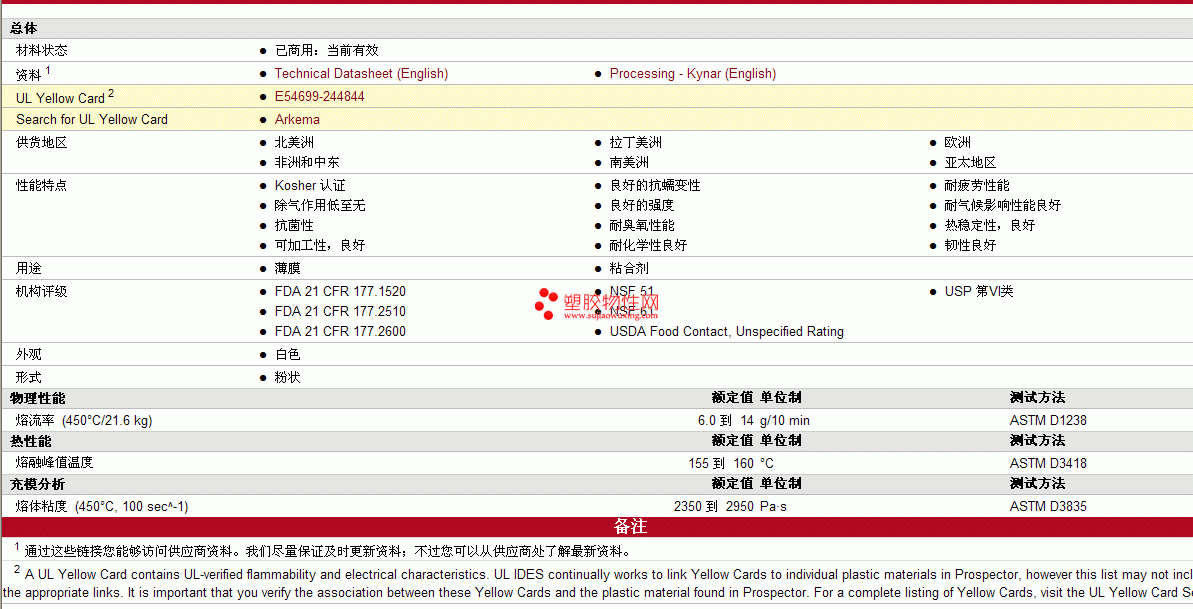This screenshot has height=609, width=1193.
Task: Click the 耐化学性良好 feature
Action: point(648,245)
